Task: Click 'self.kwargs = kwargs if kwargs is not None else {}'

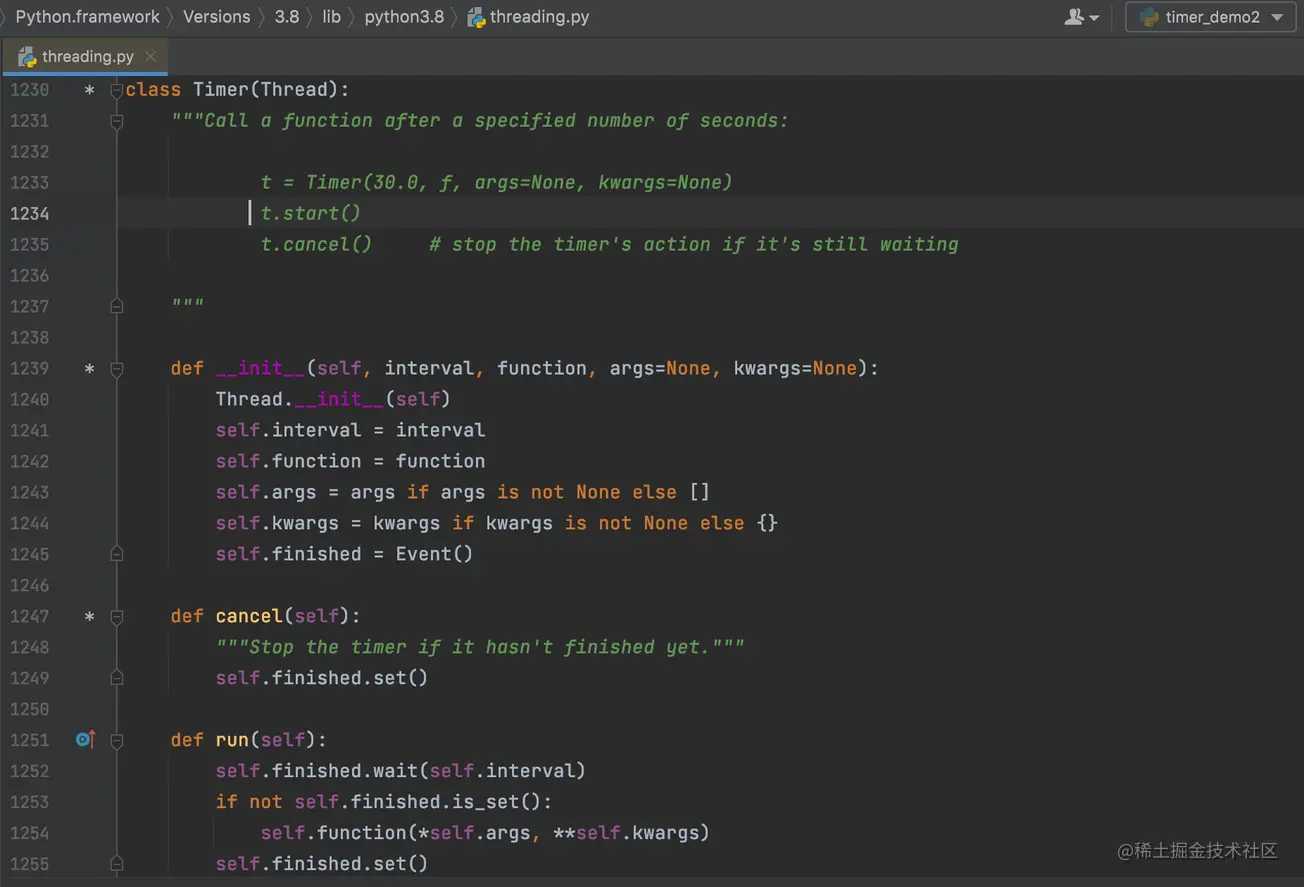Action: [496, 524]
